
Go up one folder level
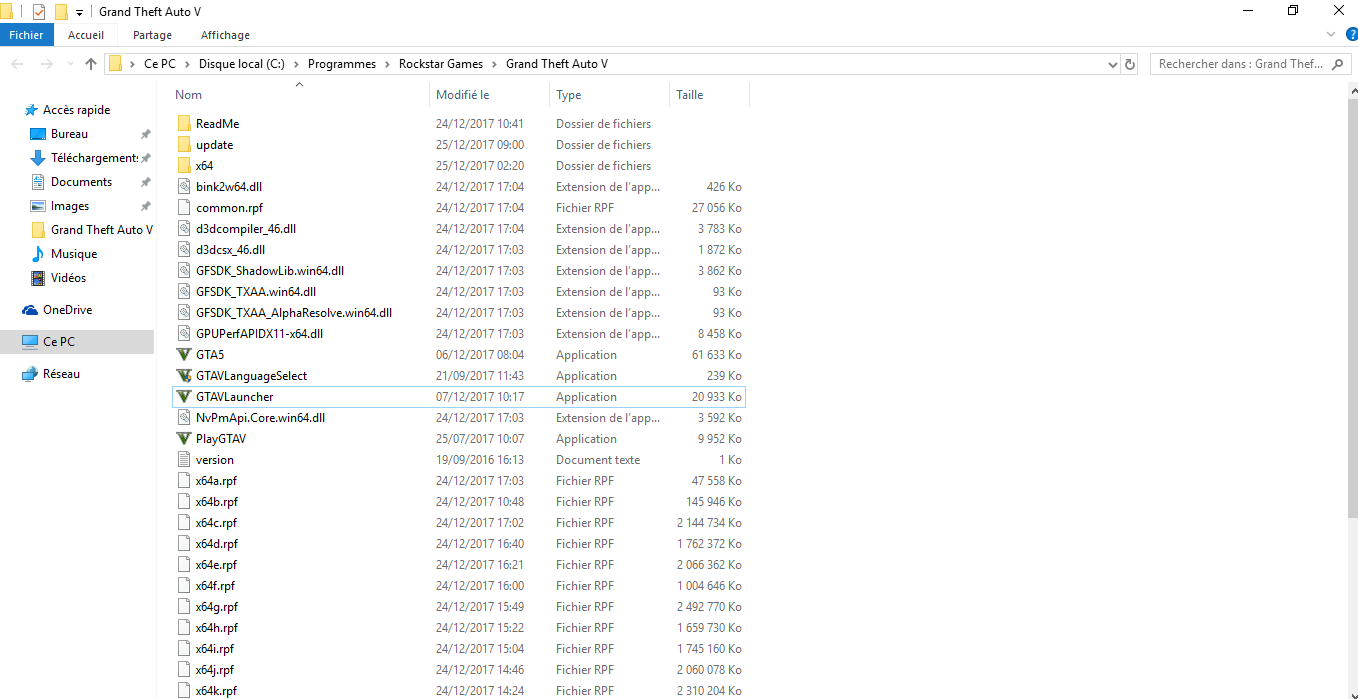(91, 64)
